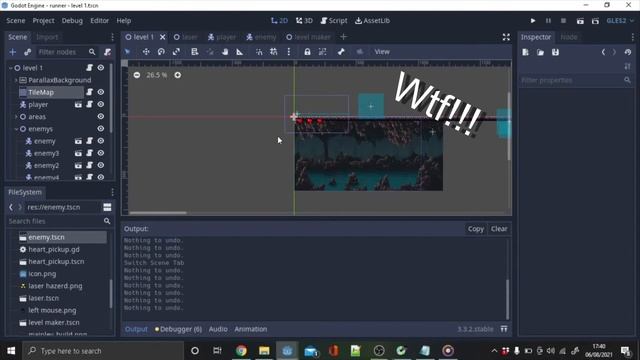The width and height of the screenshot is (640, 360).
Task: Open Scene panel three-dot options
Action: click(x=112, y=37)
